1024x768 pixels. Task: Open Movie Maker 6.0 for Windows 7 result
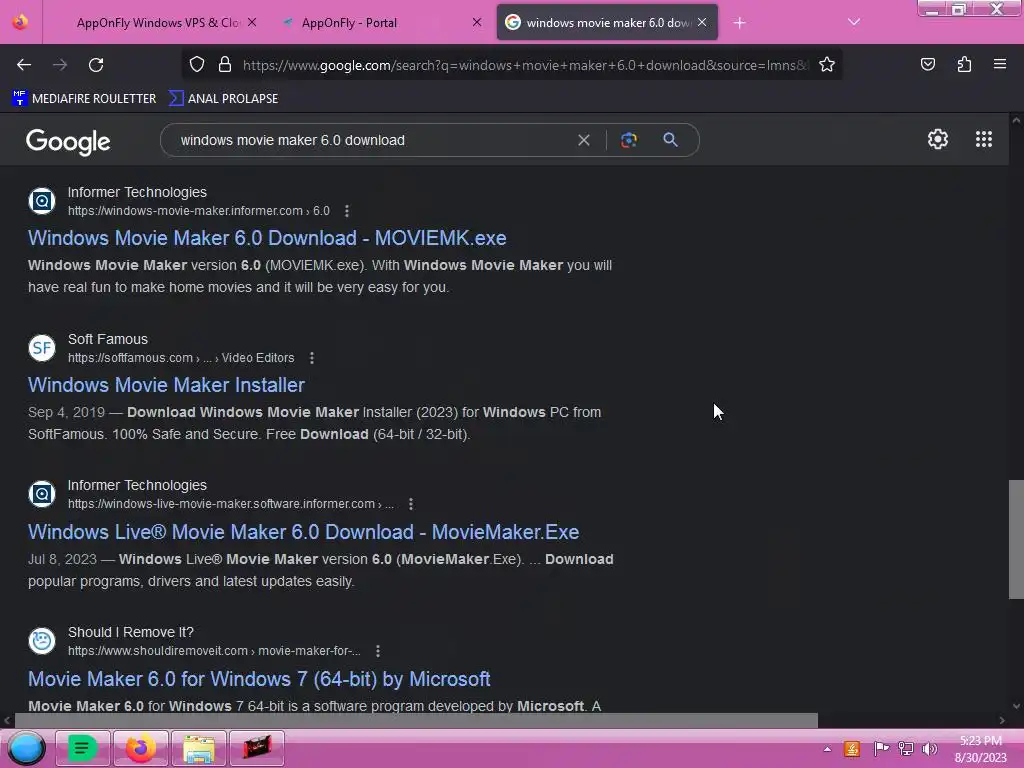(259, 679)
